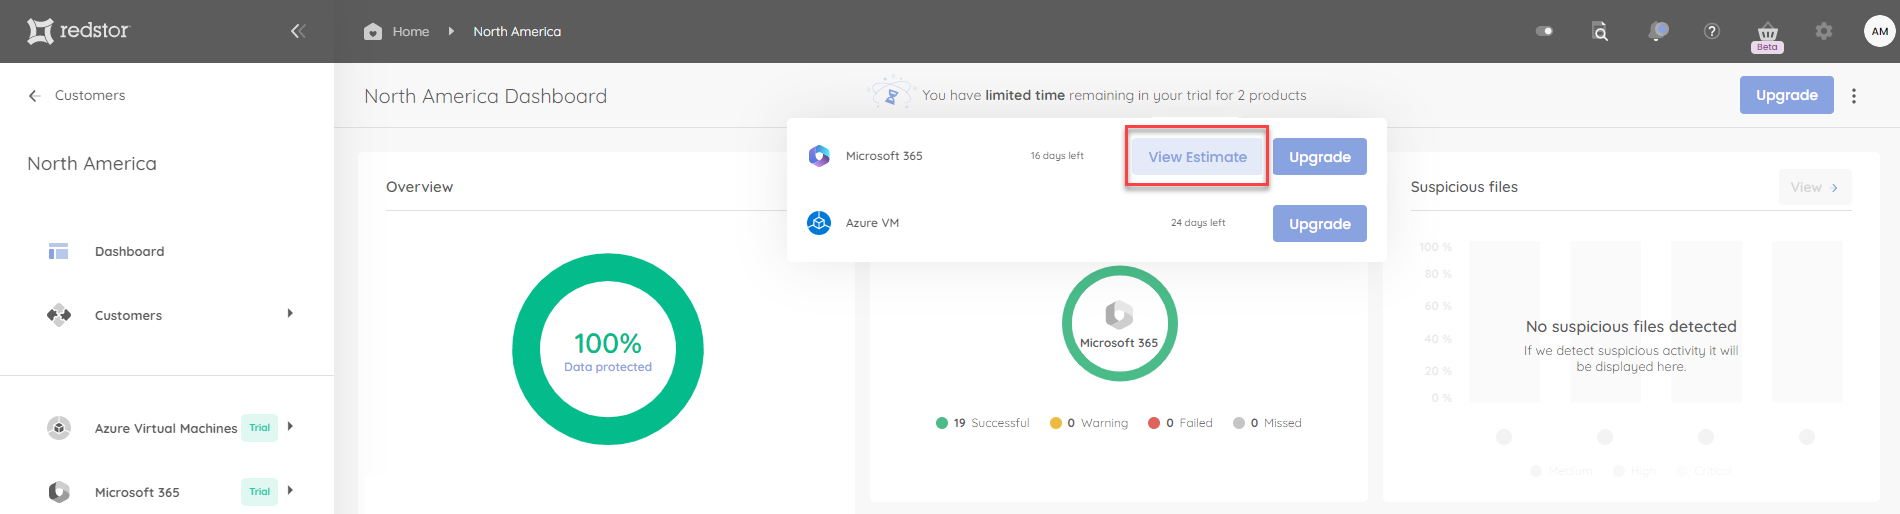
Task: Collapse the sidebar with double-chevron icon
Action: tap(298, 31)
